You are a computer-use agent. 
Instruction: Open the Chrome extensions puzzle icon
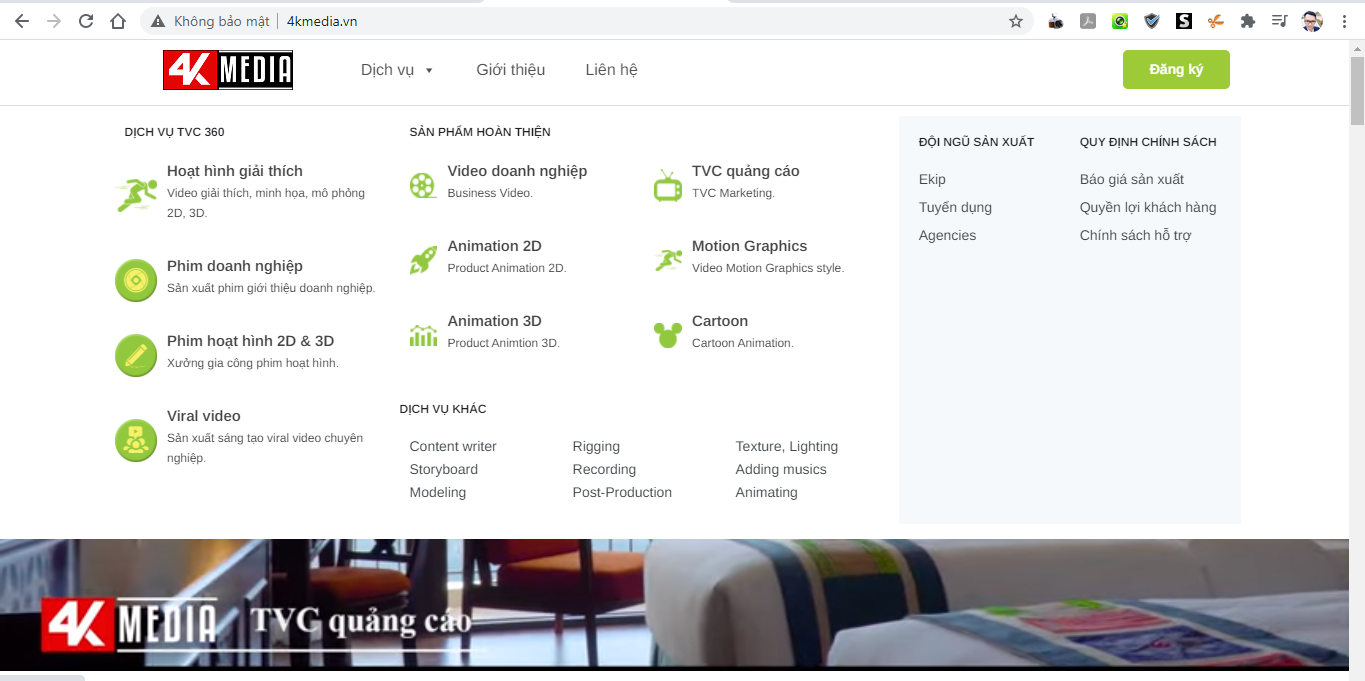pos(1247,21)
